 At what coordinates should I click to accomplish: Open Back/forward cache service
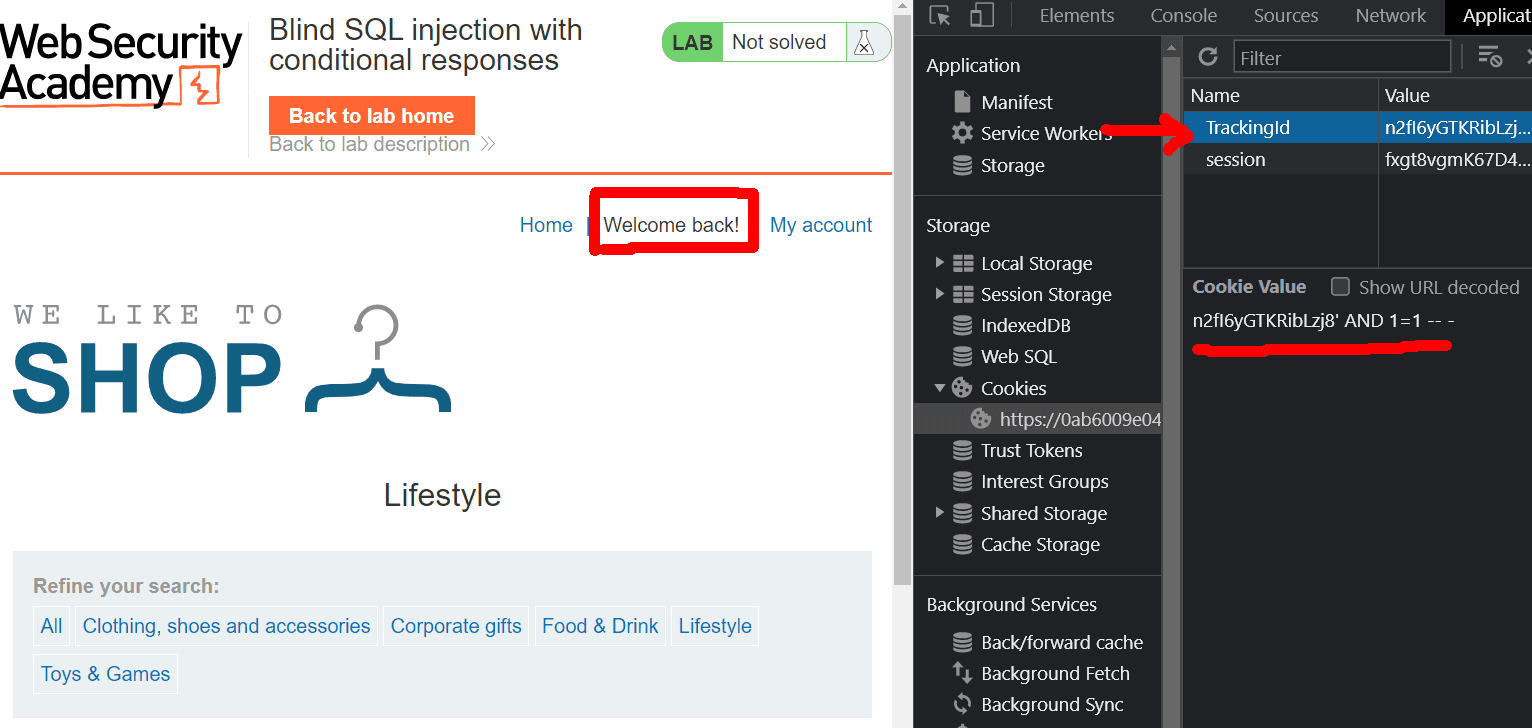(1062, 642)
